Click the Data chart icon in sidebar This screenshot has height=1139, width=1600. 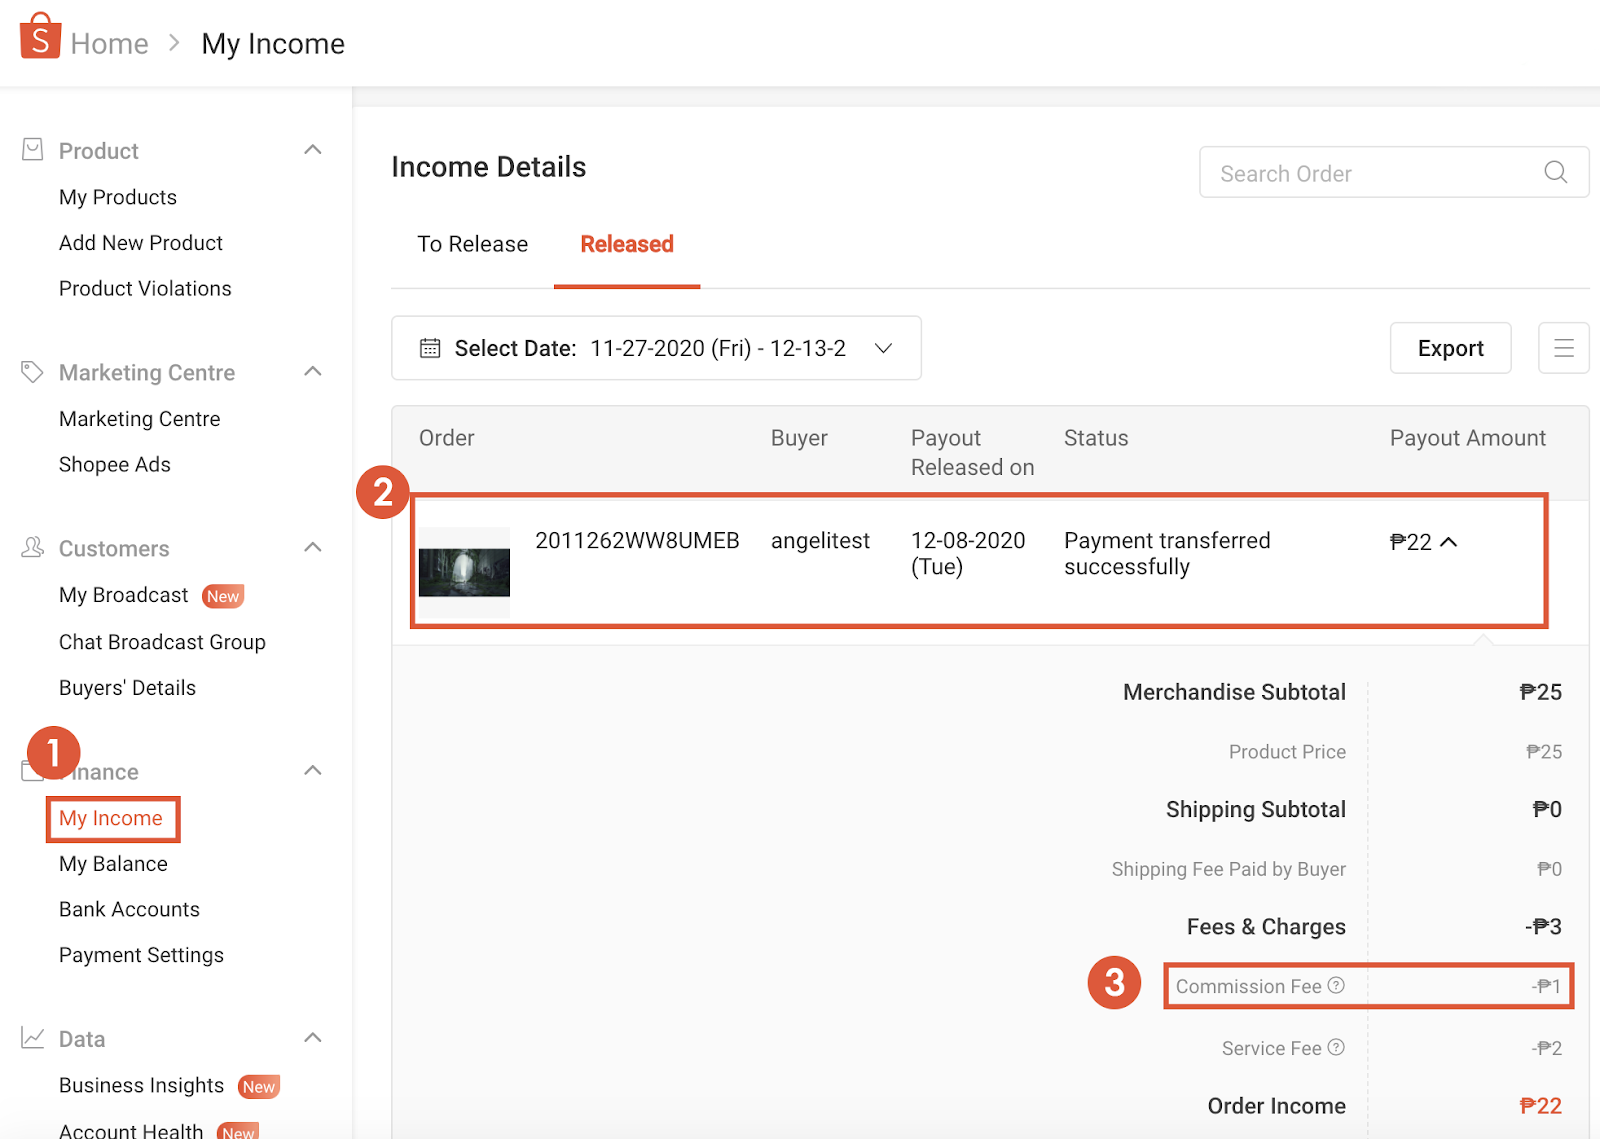[32, 1038]
